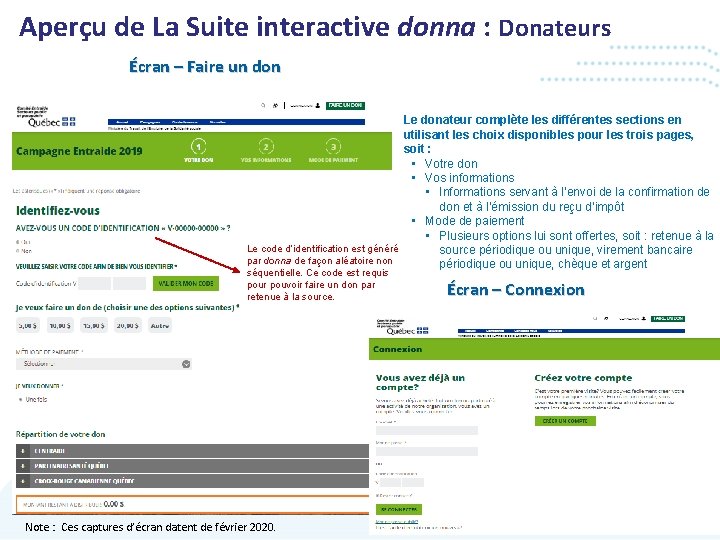Choose the 5,00 $ donation amount
Viewport: 720px width, 540px height.
coord(28,326)
